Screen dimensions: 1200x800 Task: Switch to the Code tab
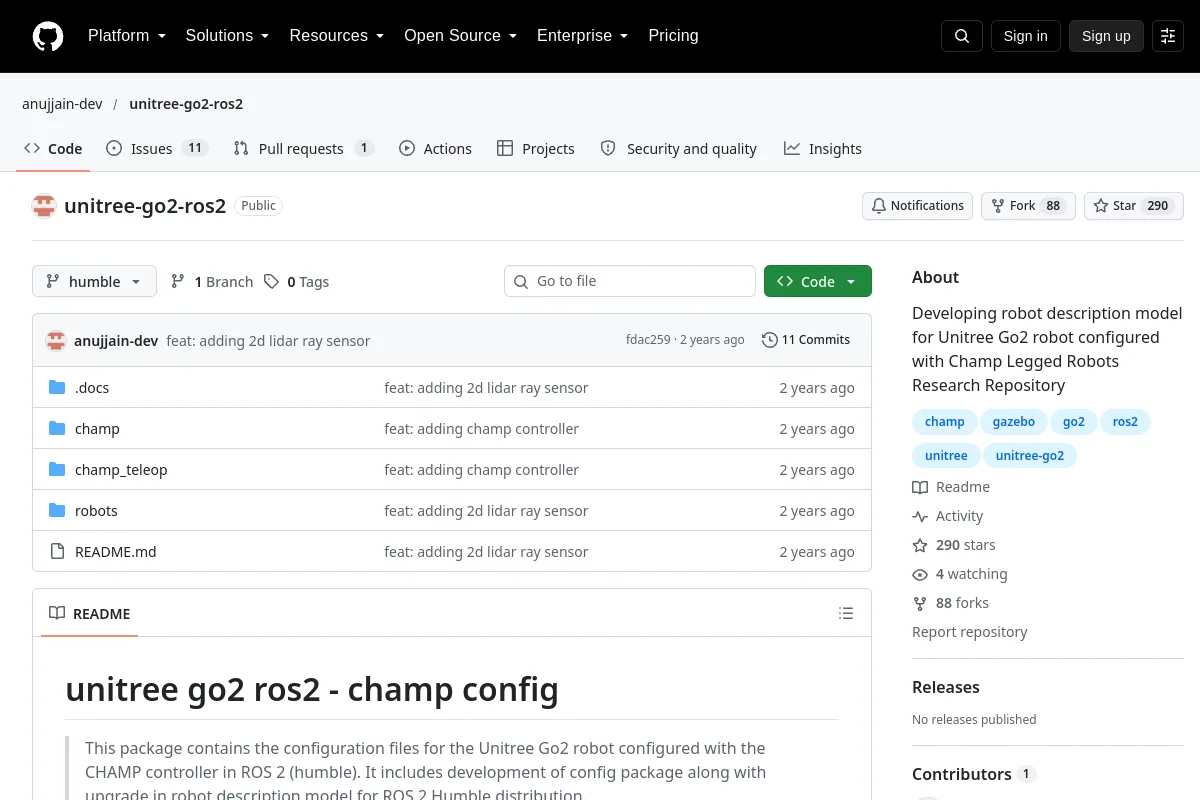pyautogui.click(x=53, y=149)
